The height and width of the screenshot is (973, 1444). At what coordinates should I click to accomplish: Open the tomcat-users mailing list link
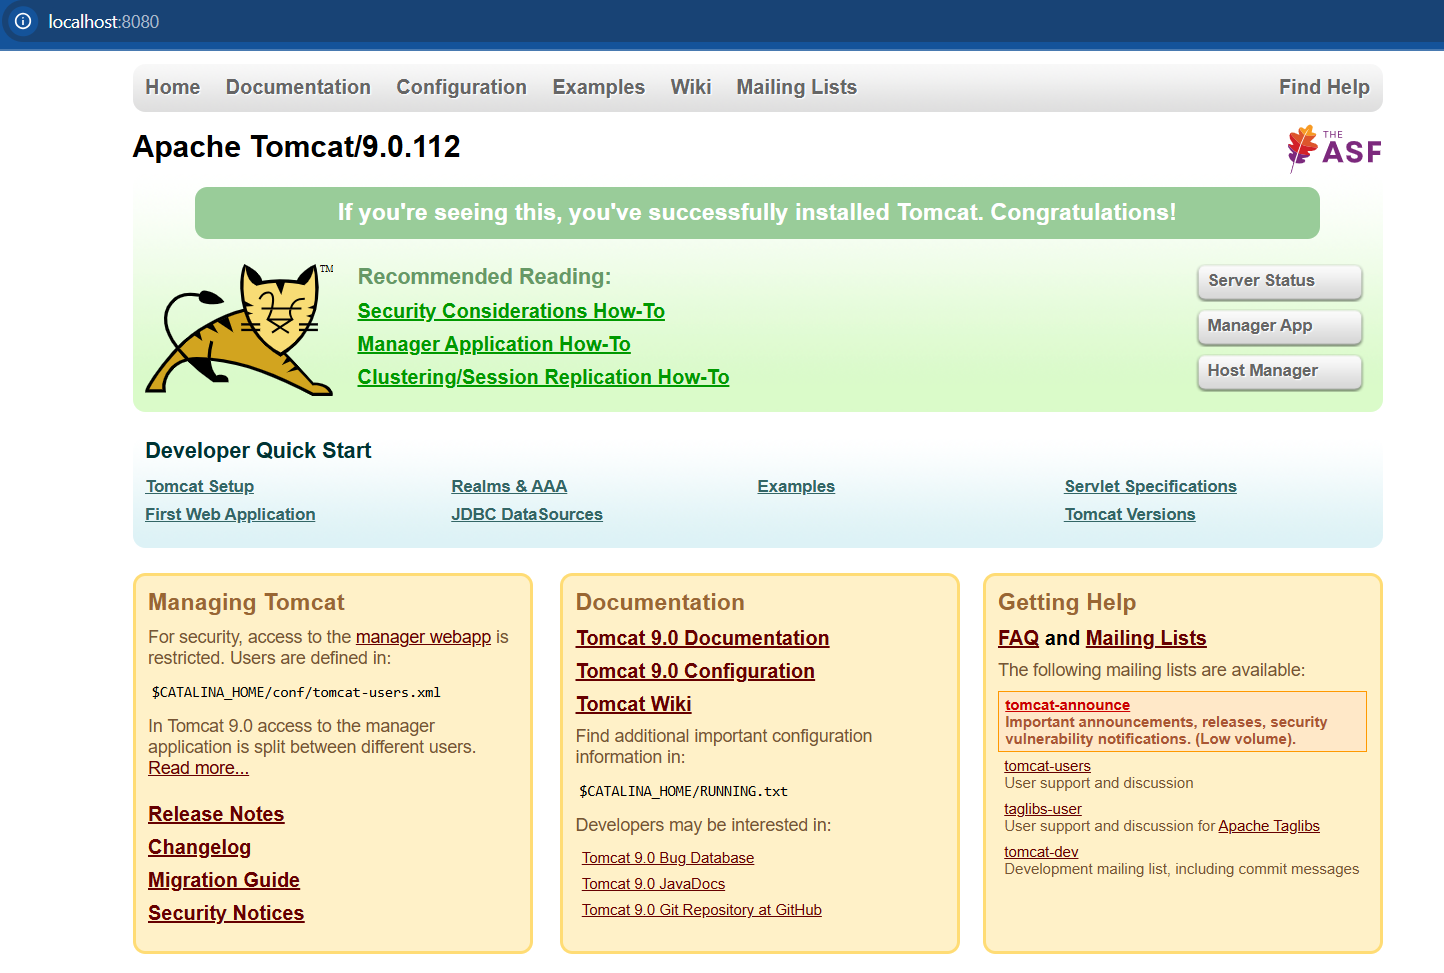click(x=1047, y=766)
